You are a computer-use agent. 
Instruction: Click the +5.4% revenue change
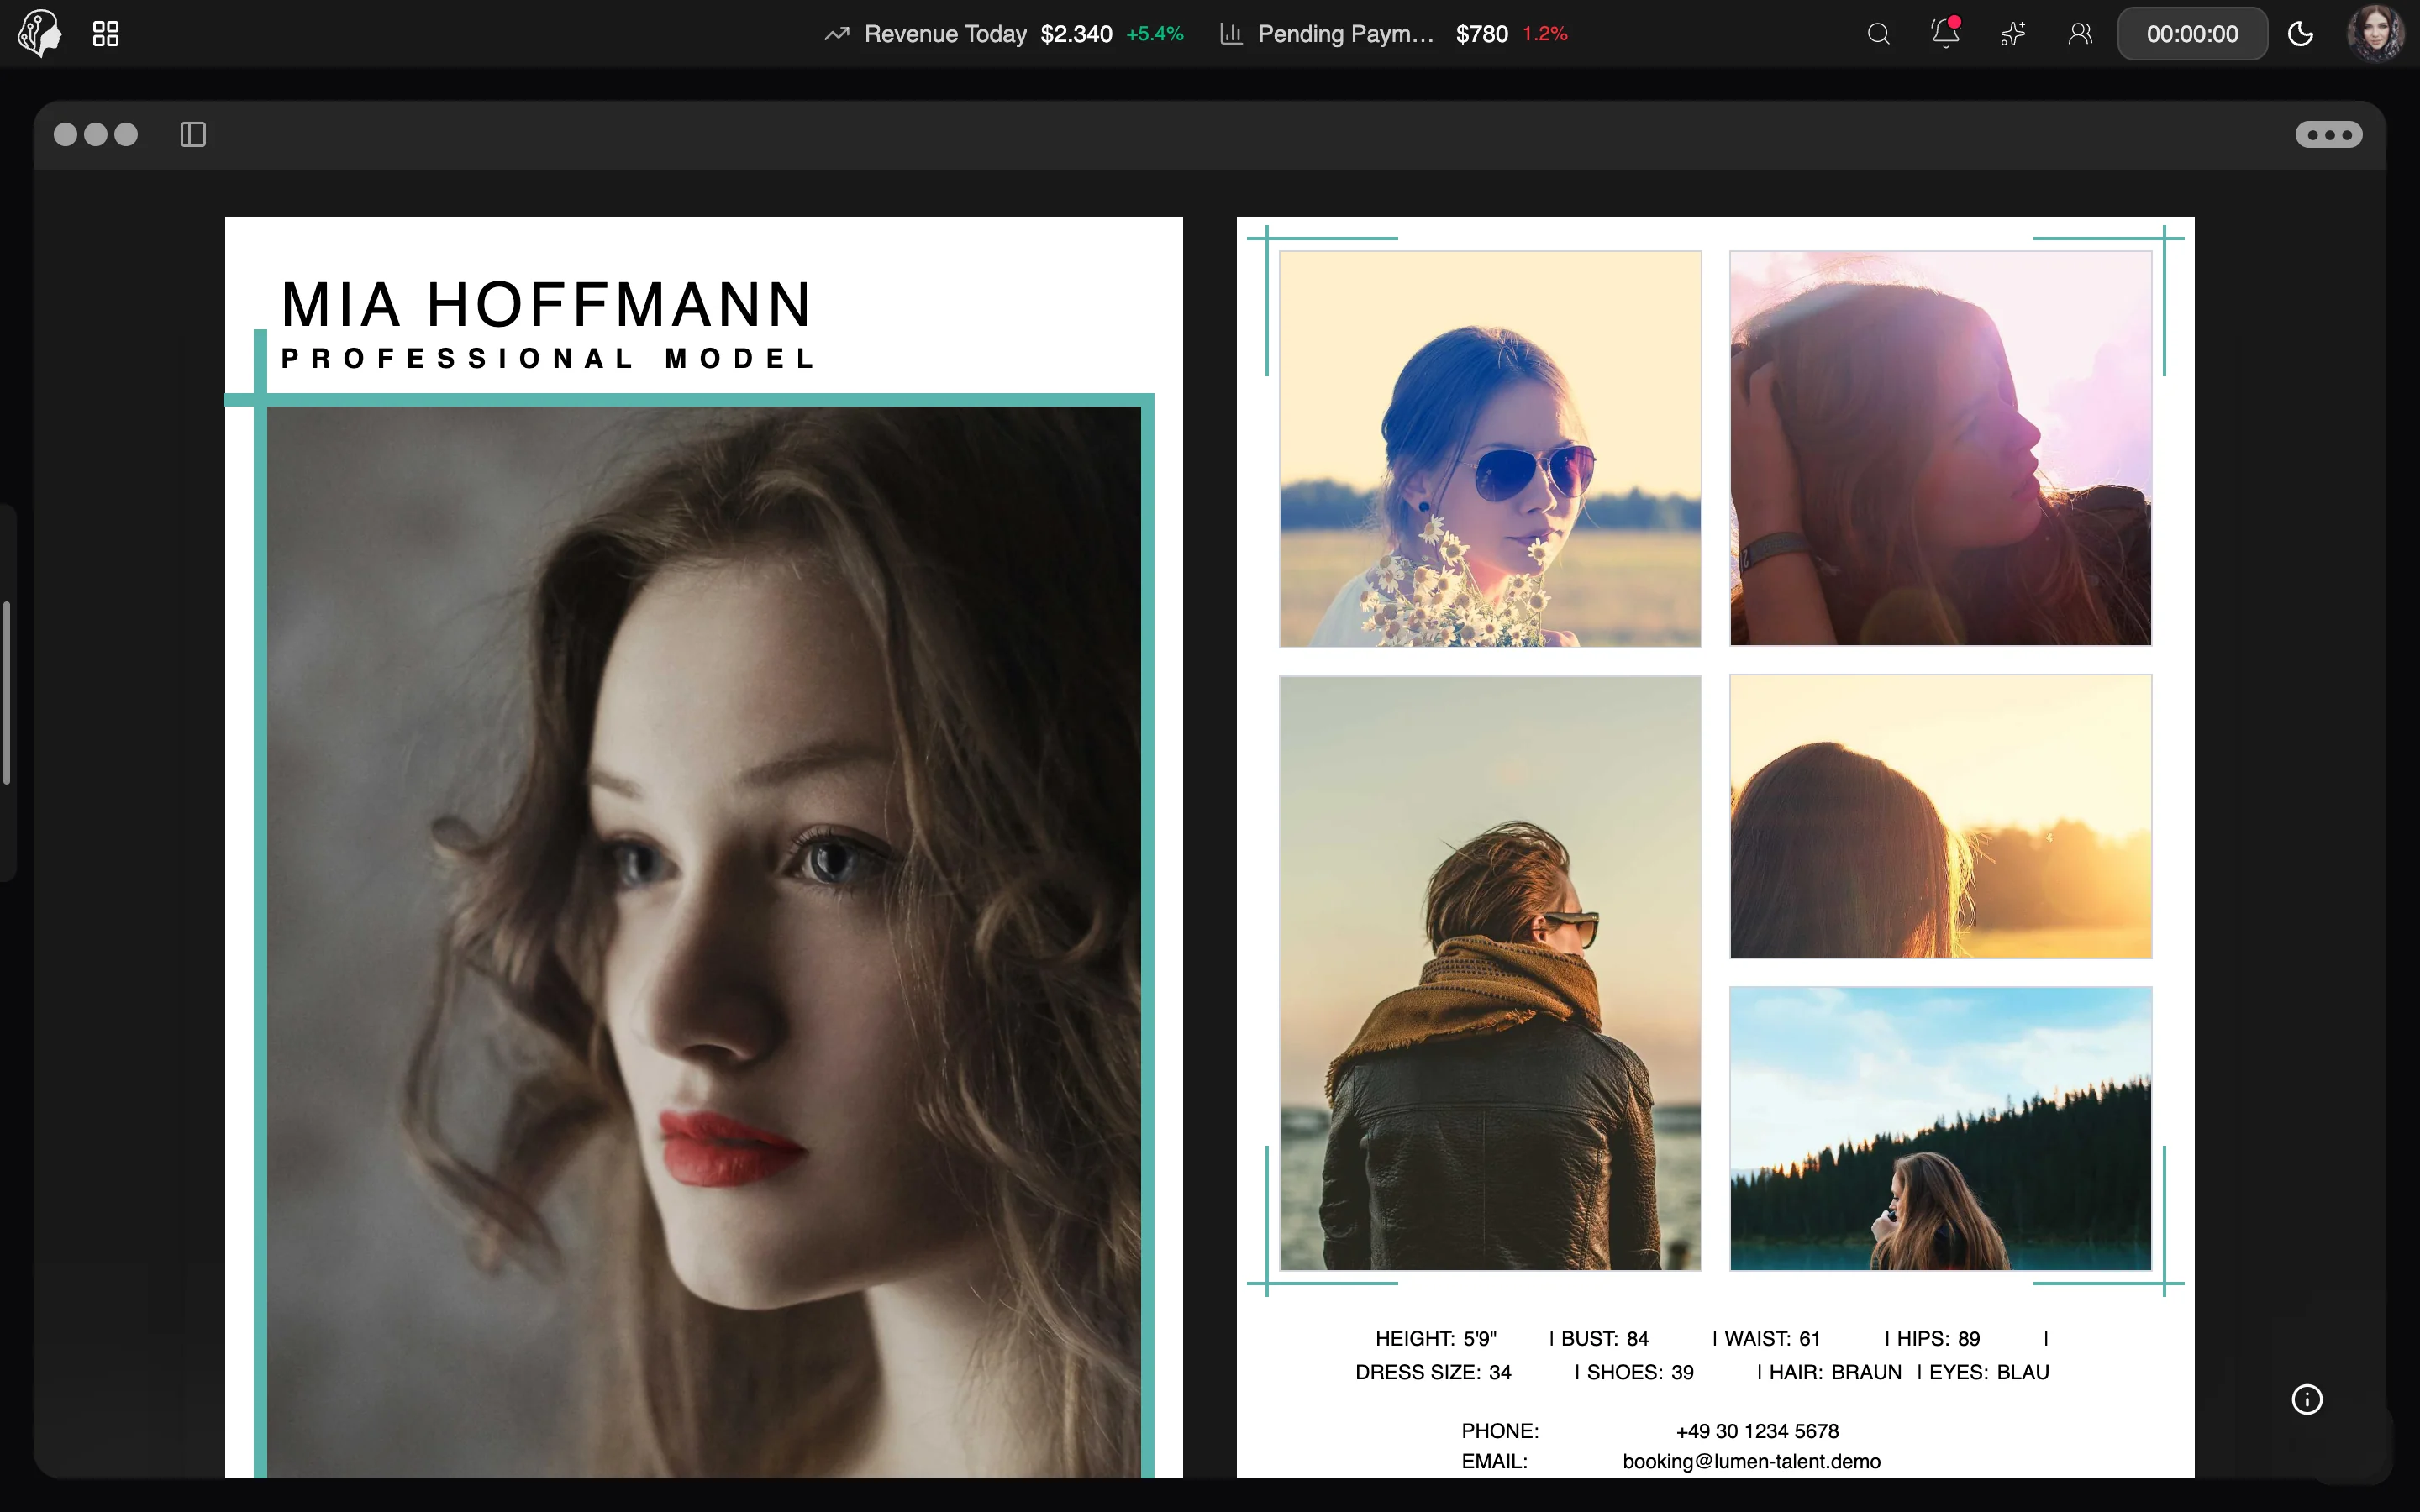[x=1154, y=34]
